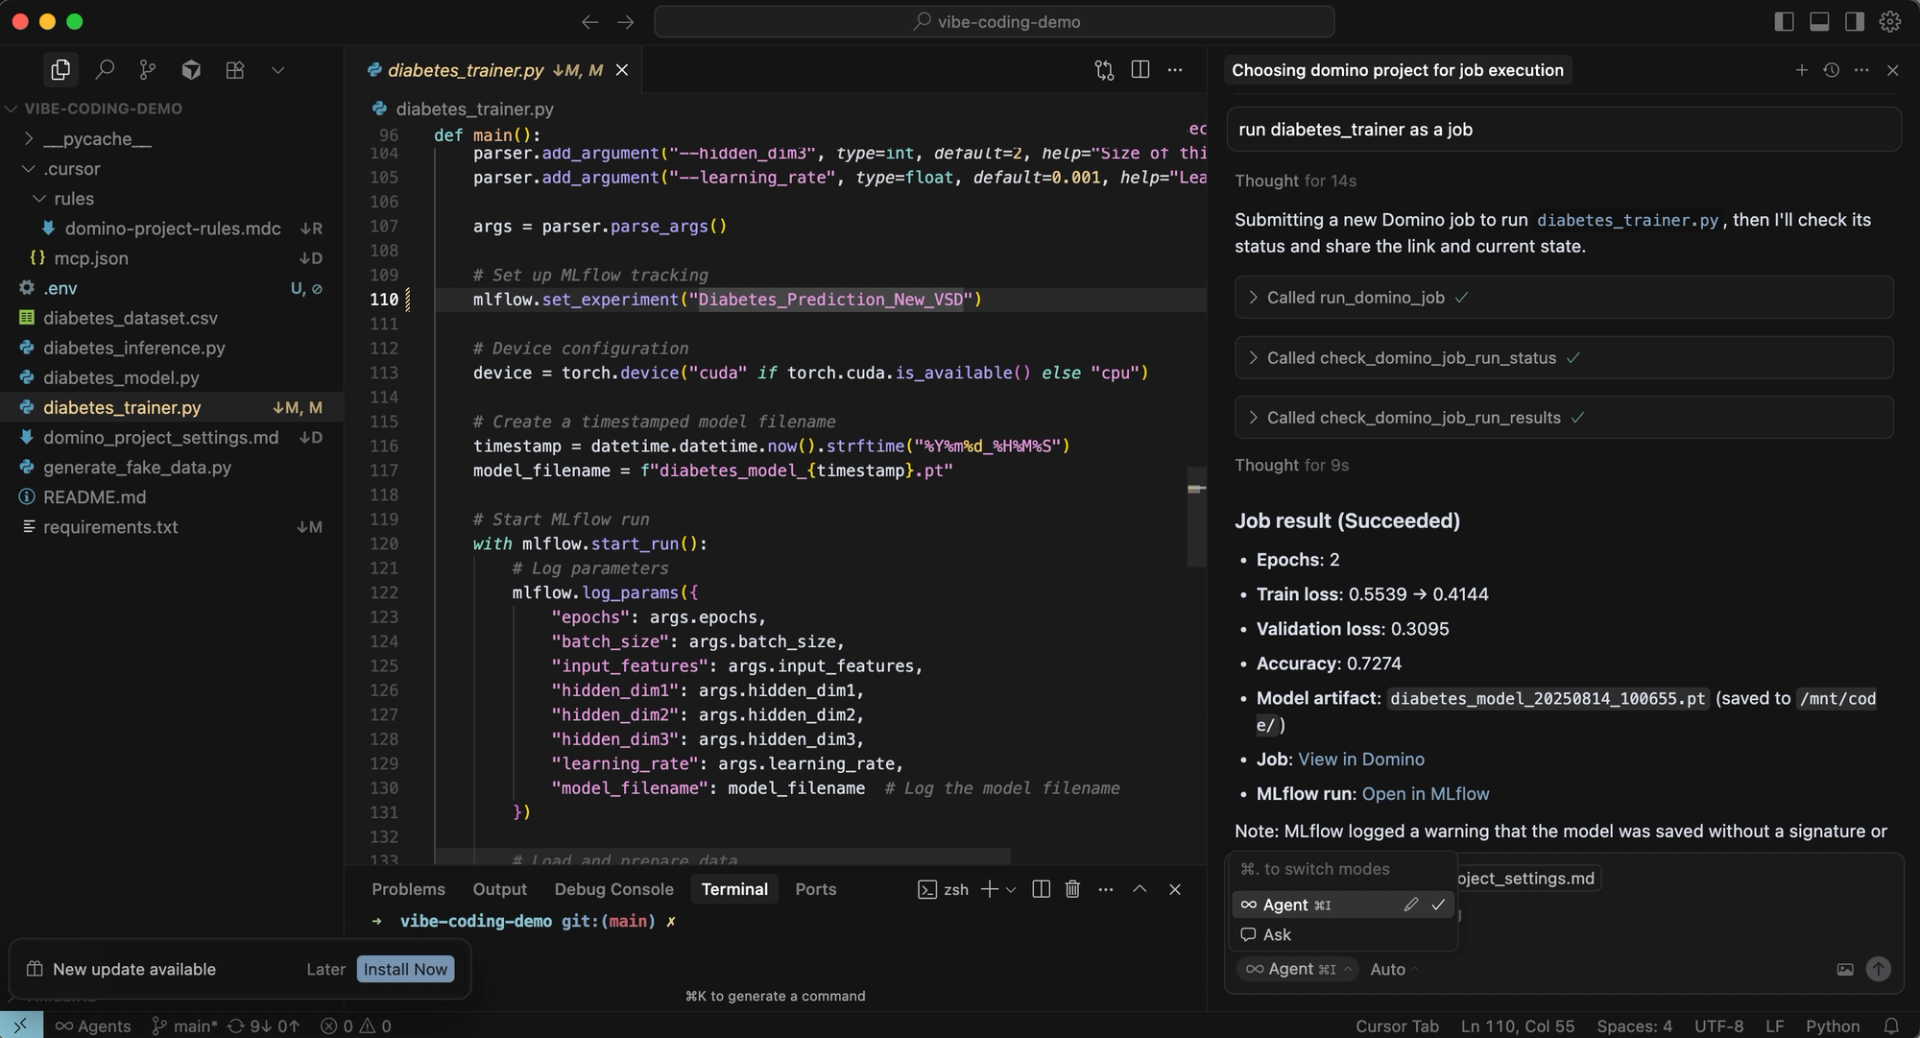This screenshot has width=1920, height=1038.
Task: Show chat history clock icon
Action: pyautogui.click(x=1831, y=70)
